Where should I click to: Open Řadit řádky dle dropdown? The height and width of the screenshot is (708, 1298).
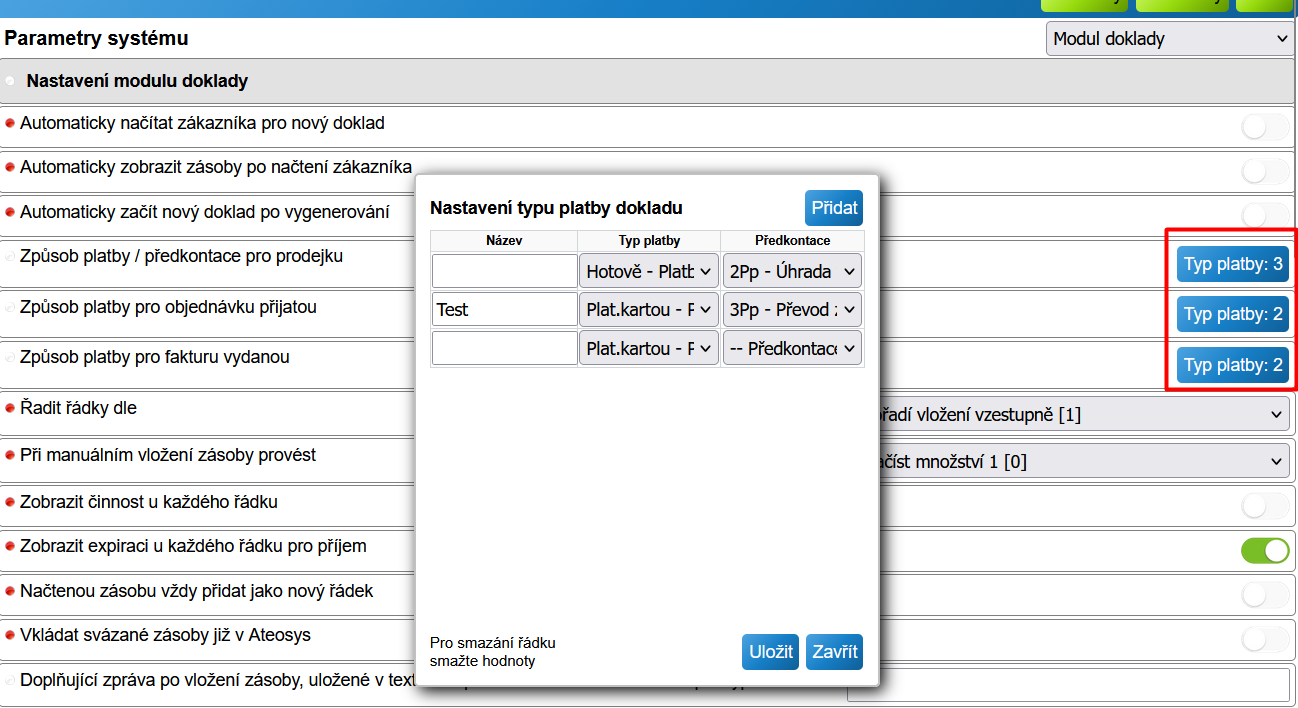pyautogui.click(x=1084, y=414)
